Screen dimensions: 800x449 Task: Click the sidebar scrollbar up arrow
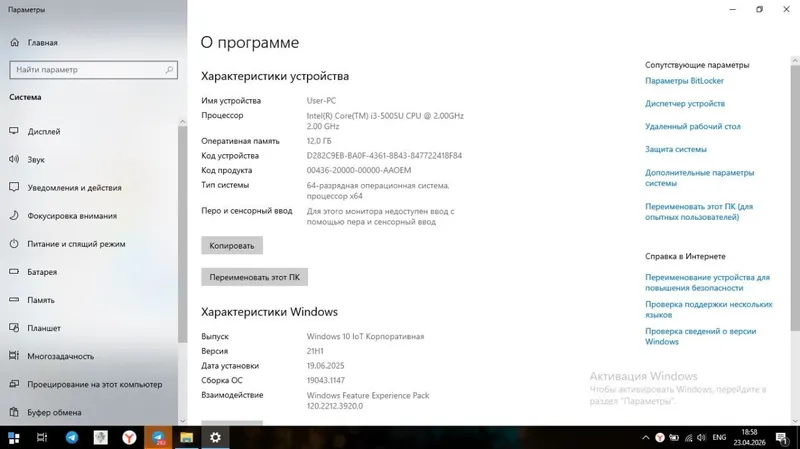coord(183,121)
